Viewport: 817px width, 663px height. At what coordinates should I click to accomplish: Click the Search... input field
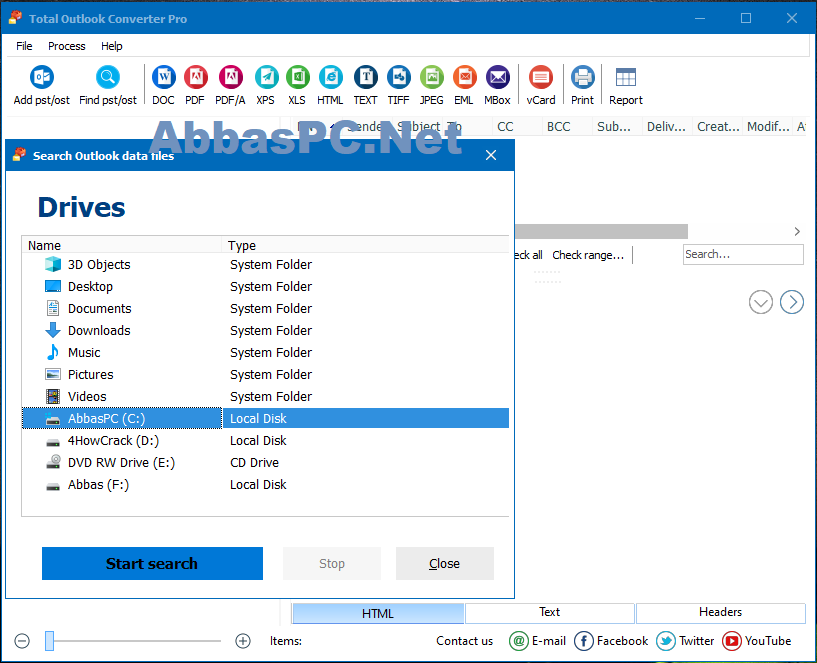click(743, 254)
